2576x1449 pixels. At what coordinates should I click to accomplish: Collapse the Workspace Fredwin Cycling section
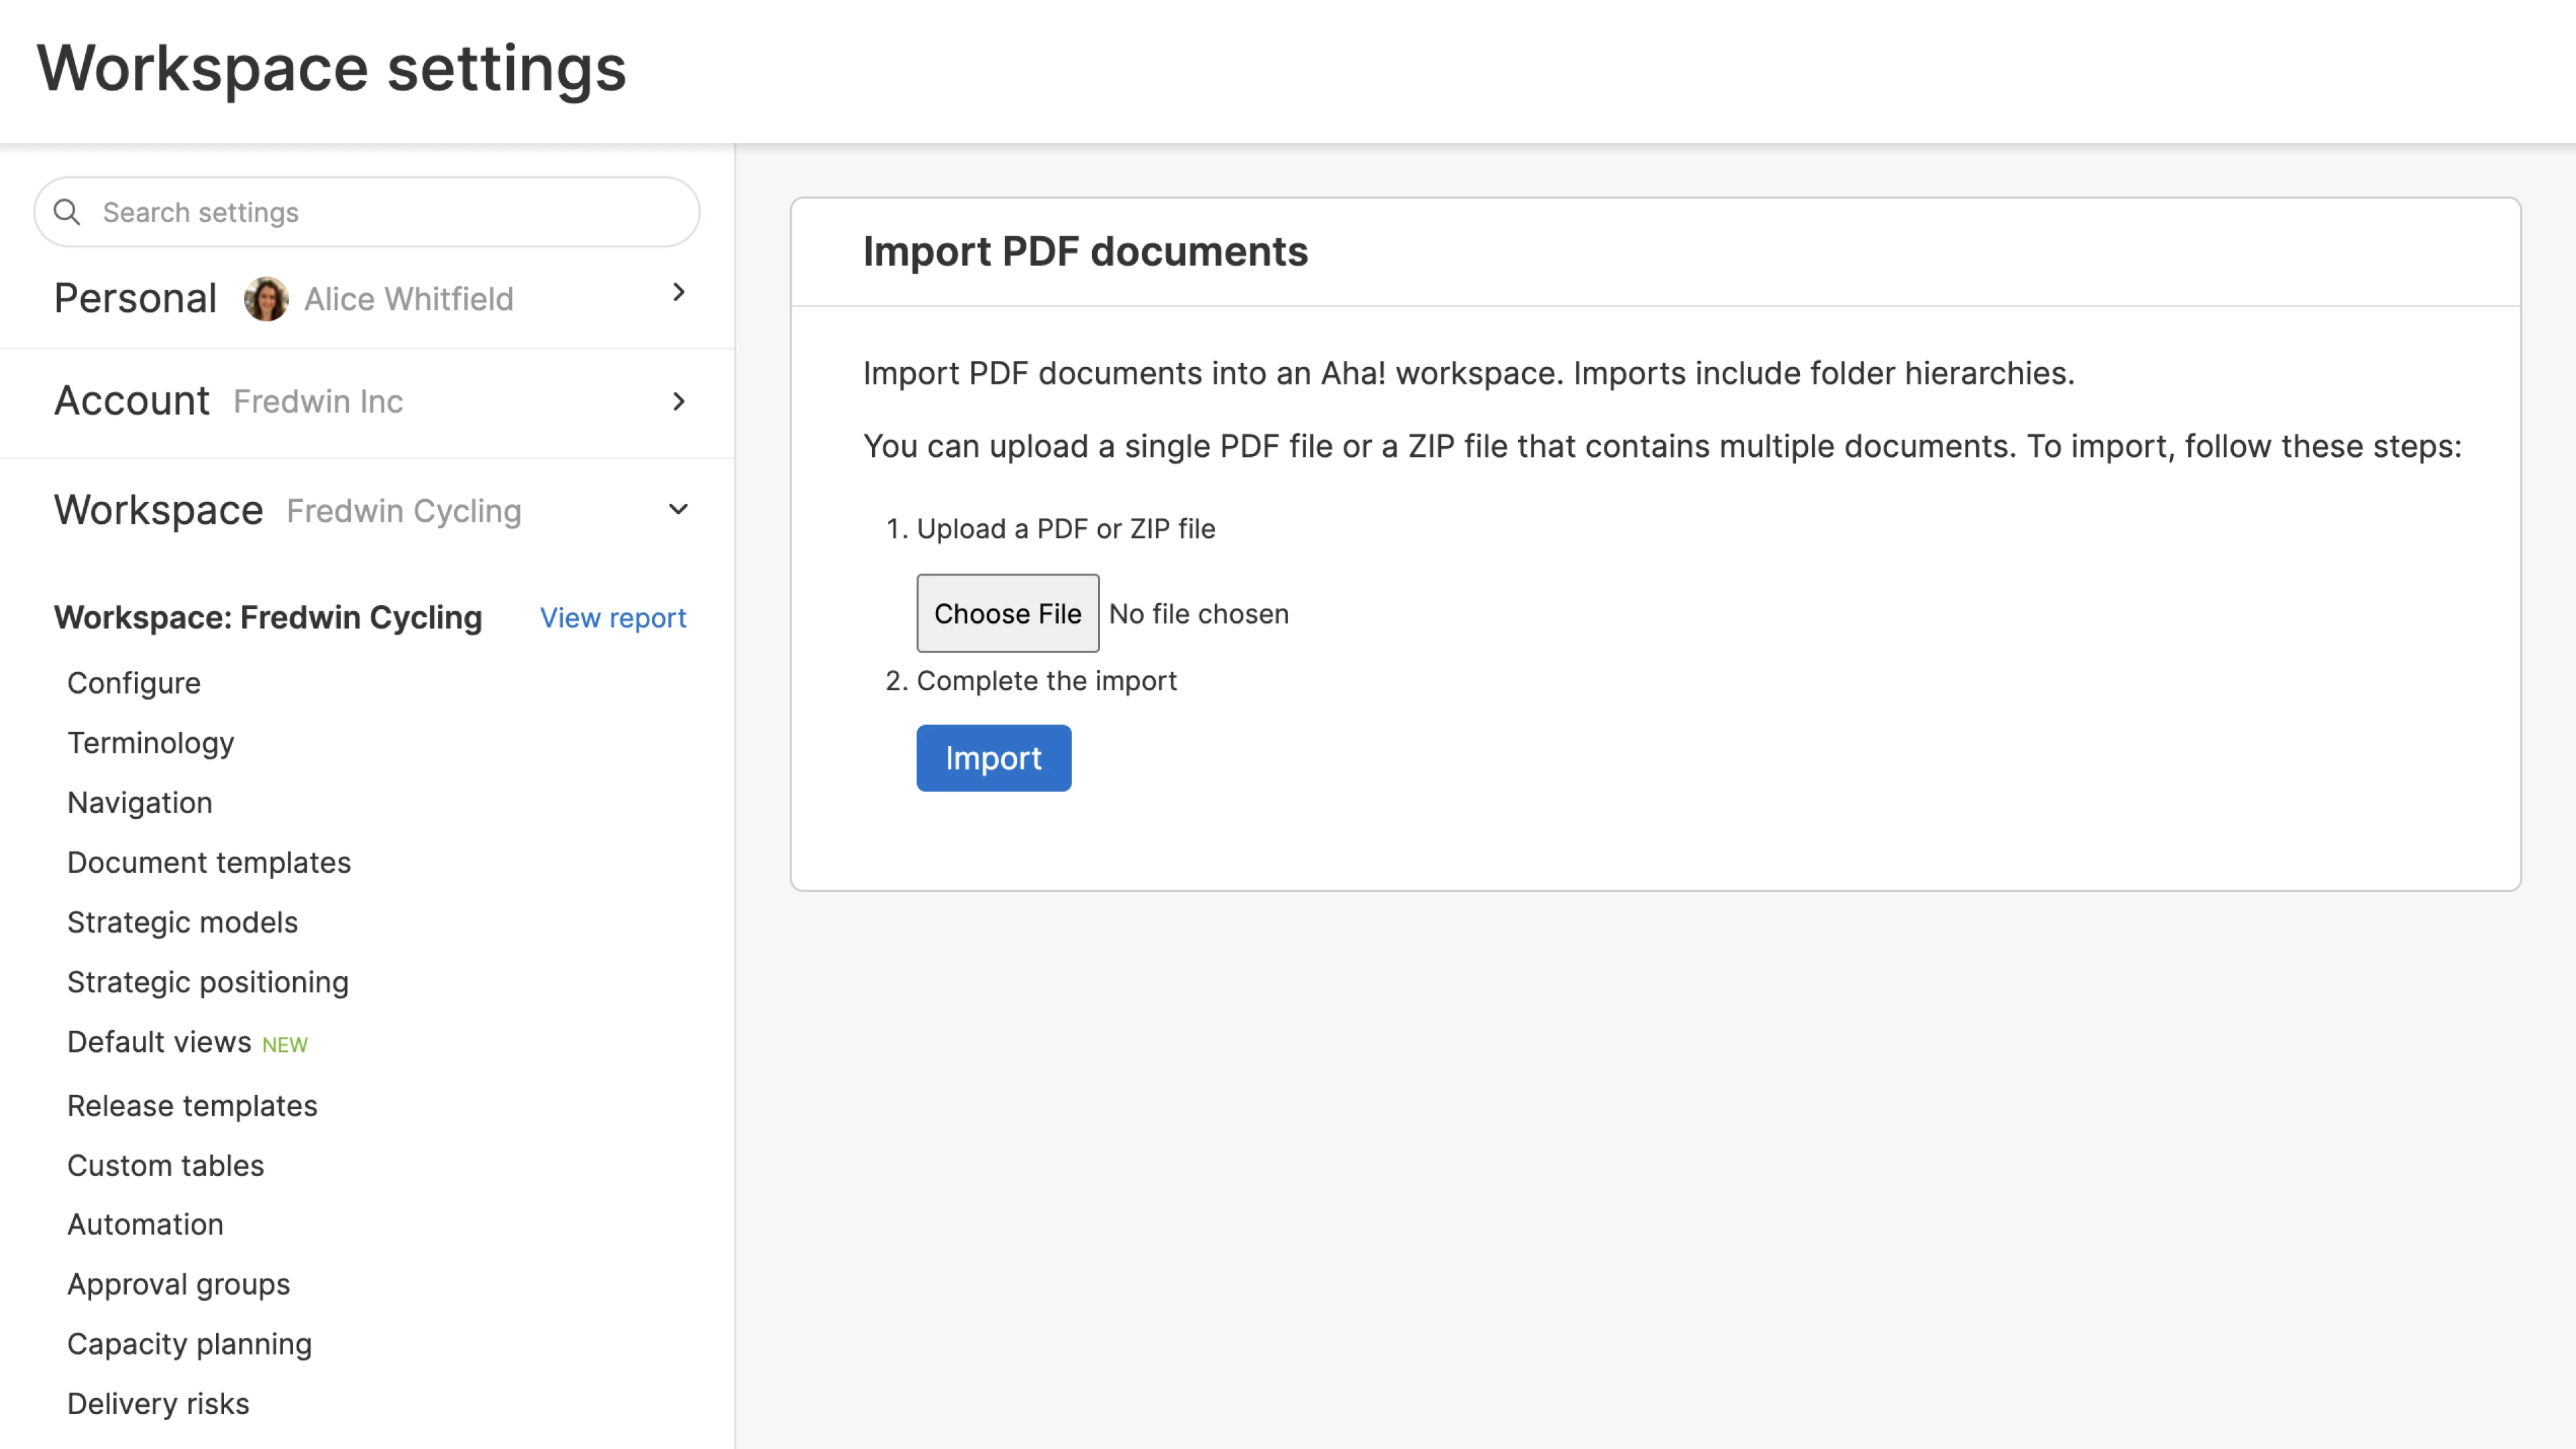pos(679,509)
